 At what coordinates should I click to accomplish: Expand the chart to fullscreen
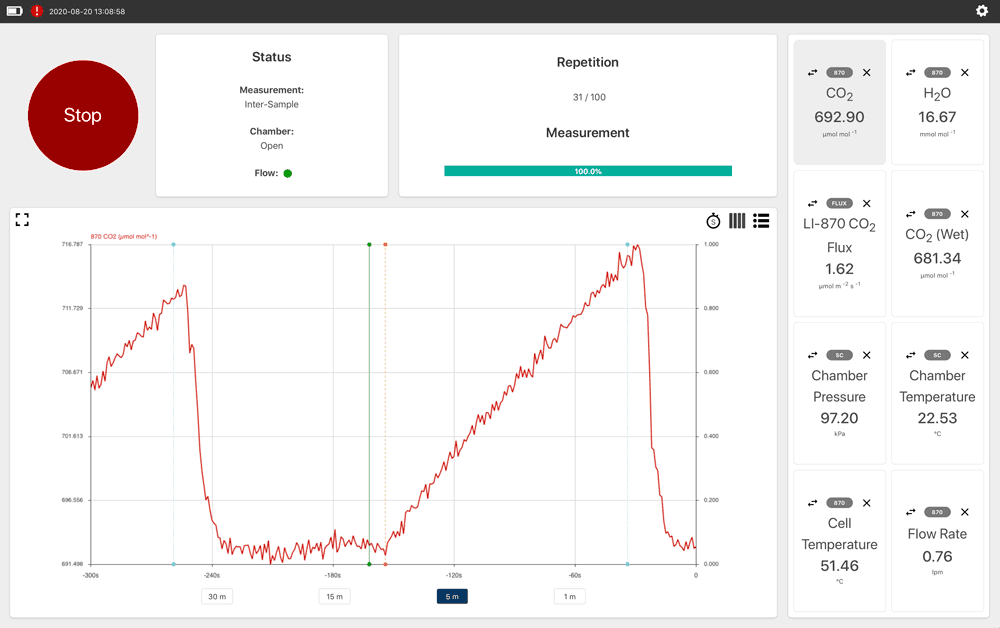pyautogui.click(x=22, y=219)
